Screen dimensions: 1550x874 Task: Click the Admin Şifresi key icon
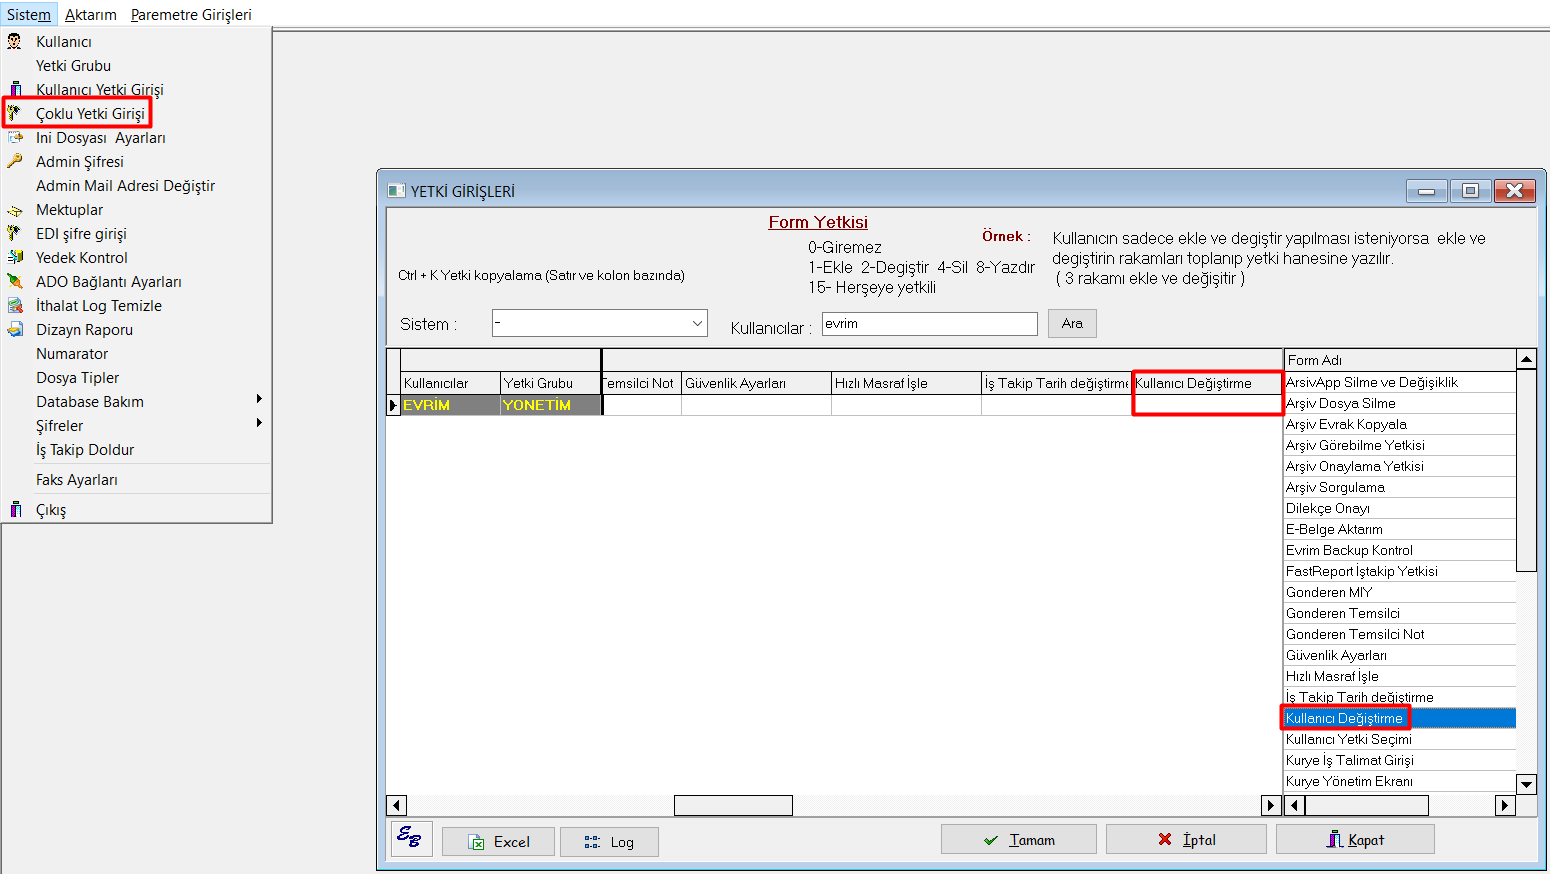14,161
